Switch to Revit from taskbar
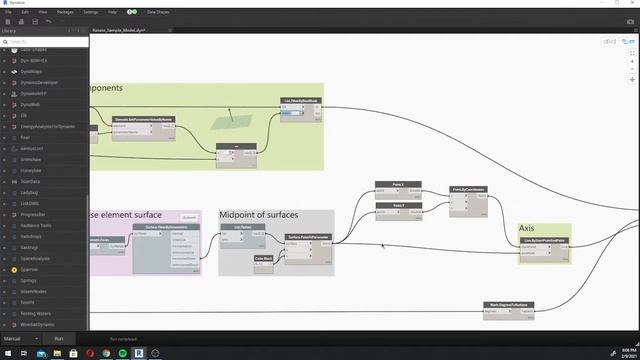 (x=139, y=353)
